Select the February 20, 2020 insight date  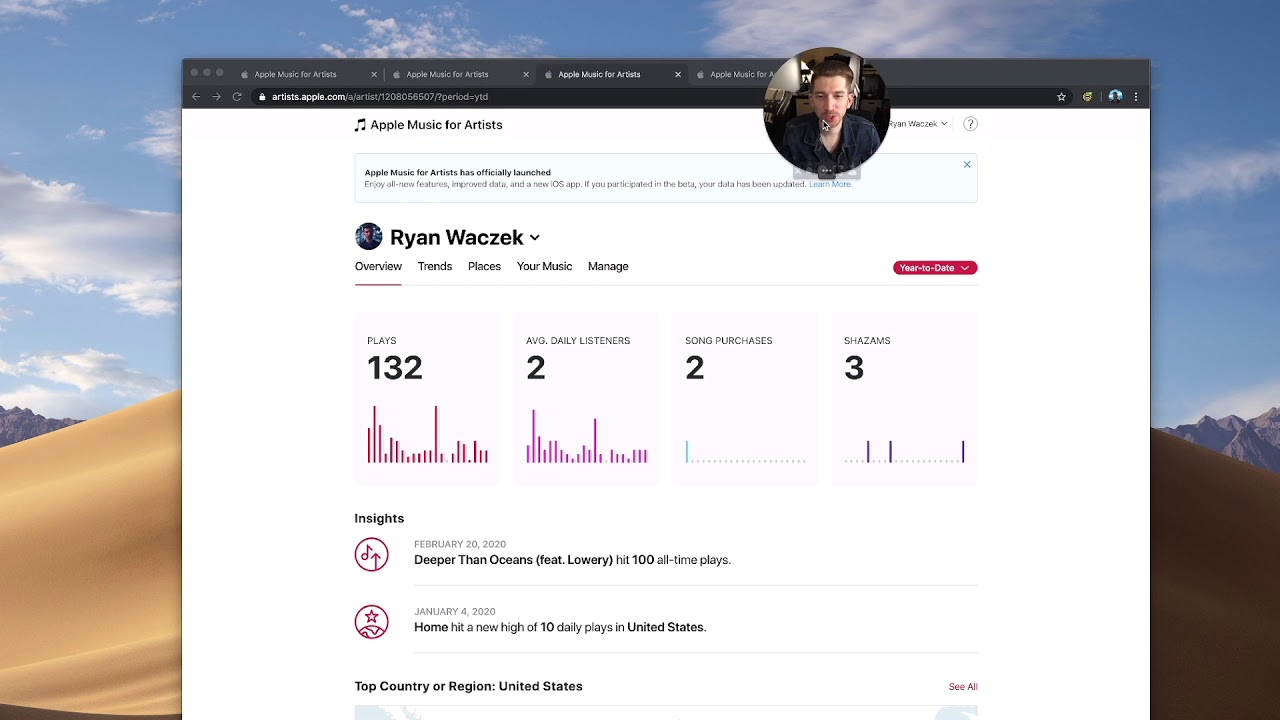[x=460, y=545]
